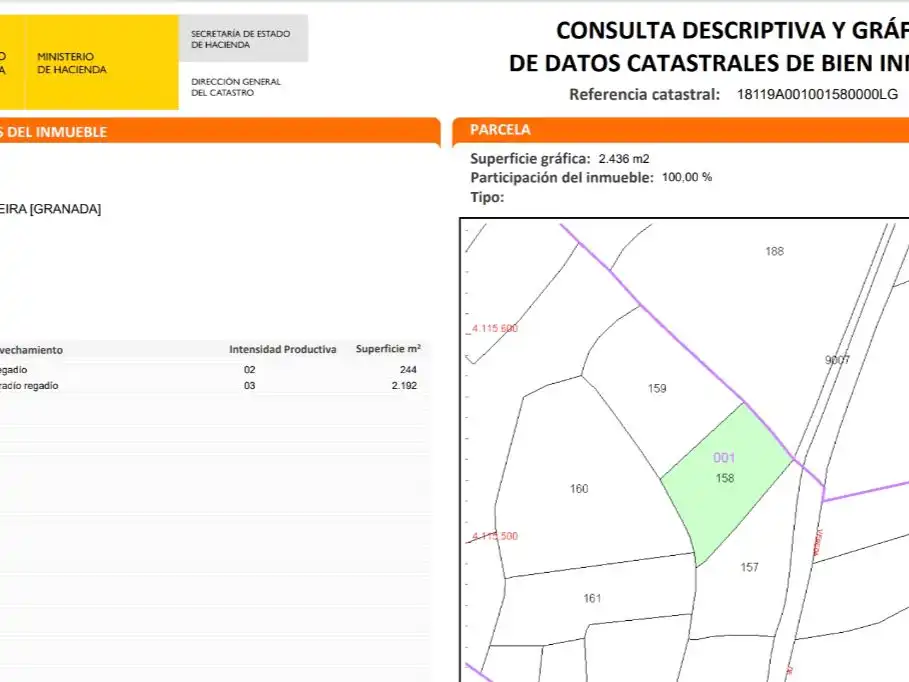The width and height of the screenshot is (909, 682).
Task: Click parcel 188 at the top of map
Action: 774,251
